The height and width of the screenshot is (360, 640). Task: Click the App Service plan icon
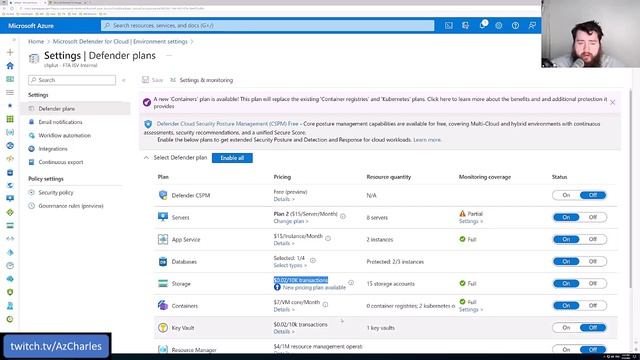pyautogui.click(x=163, y=239)
